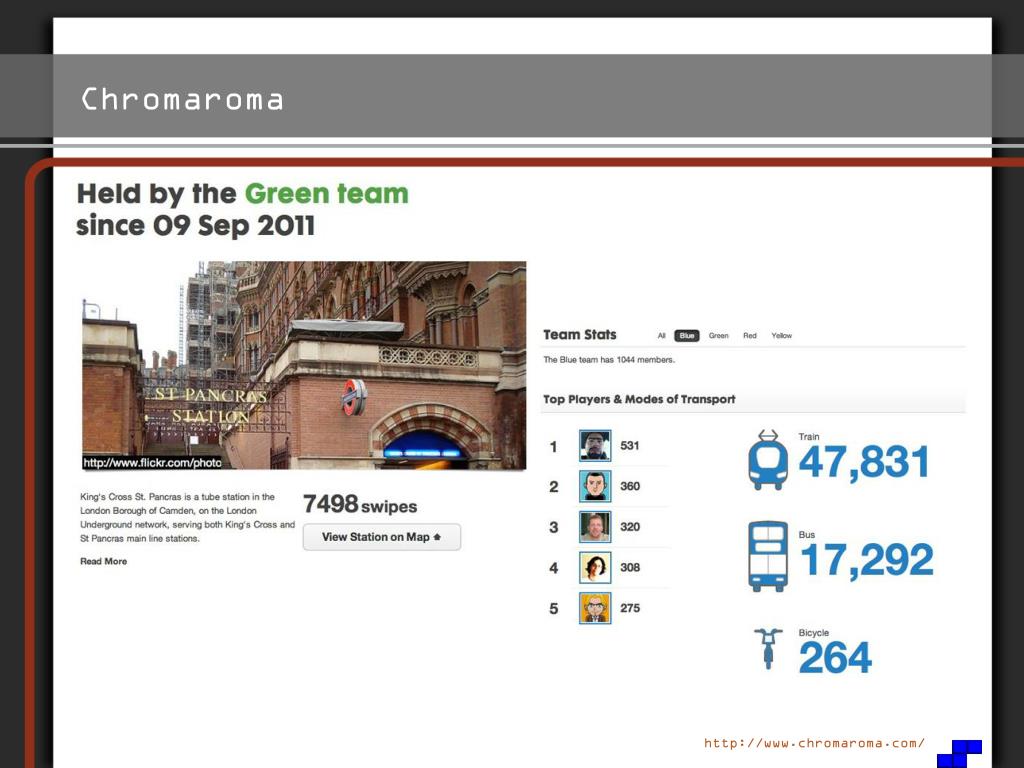Viewport: 1024px width, 768px height.
Task: Switch to the Green team stats tab
Action: [x=718, y=336]
